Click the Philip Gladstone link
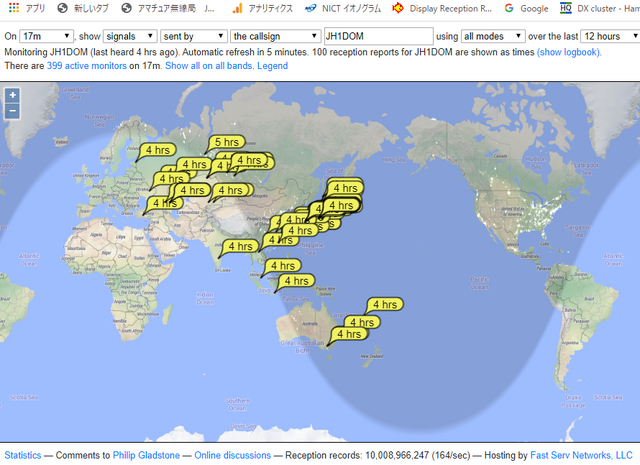Viewport: 640px width, 465px height. [x=146, y=455]
